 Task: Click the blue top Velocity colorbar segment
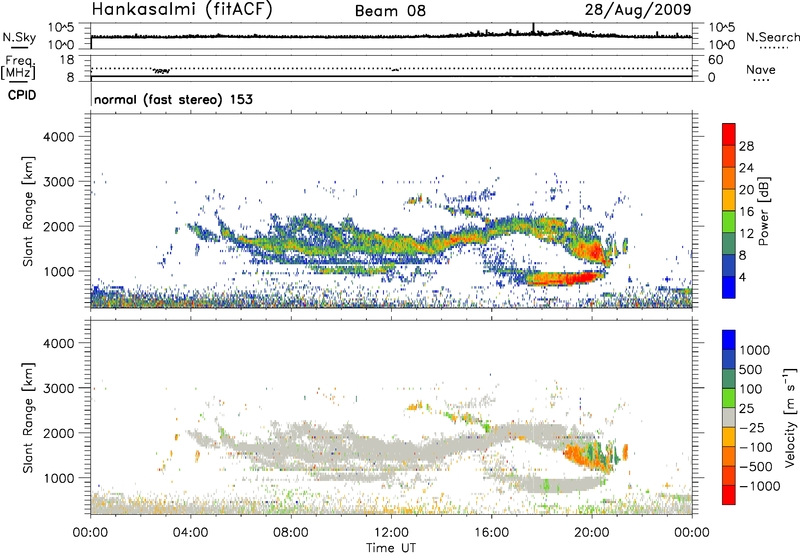tap(729, 340)
